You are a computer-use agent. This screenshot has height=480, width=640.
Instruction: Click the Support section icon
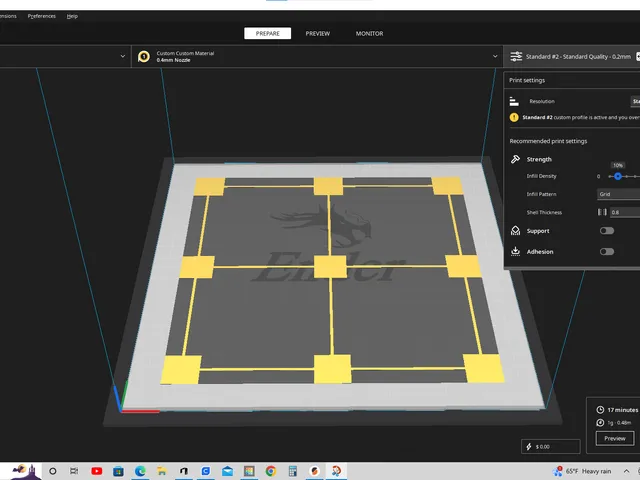click(x=515, y=231)
